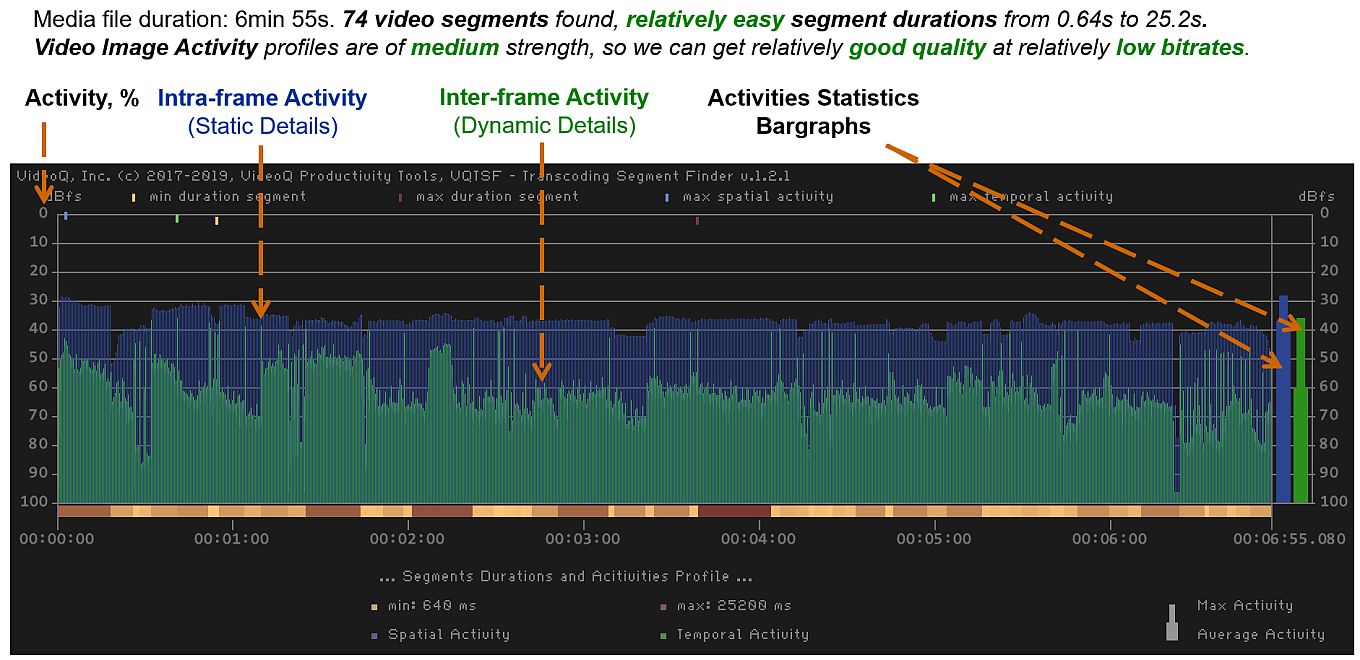Select the dark brown longest segment in strip
This screenshot has width=1360, height=660.
[734, 511]
